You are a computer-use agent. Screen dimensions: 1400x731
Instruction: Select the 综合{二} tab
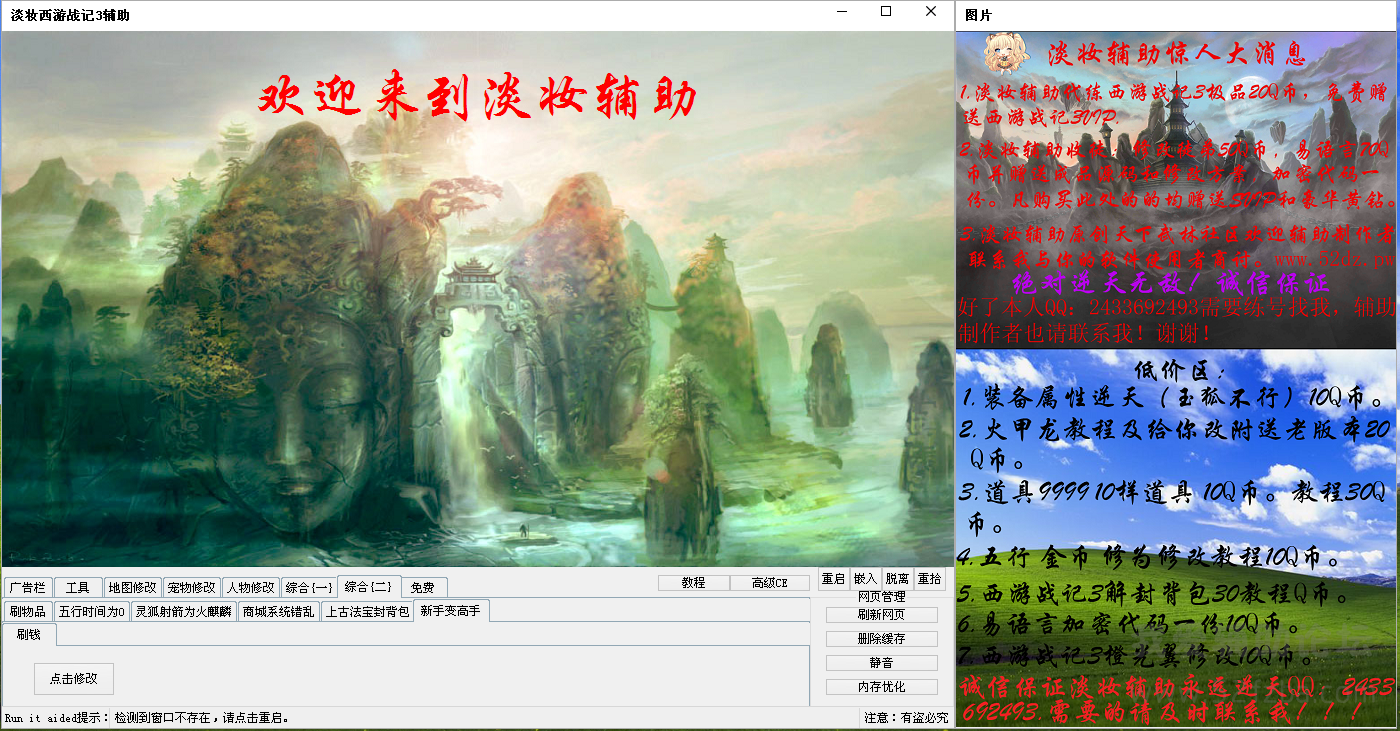[x=370, y=586]
